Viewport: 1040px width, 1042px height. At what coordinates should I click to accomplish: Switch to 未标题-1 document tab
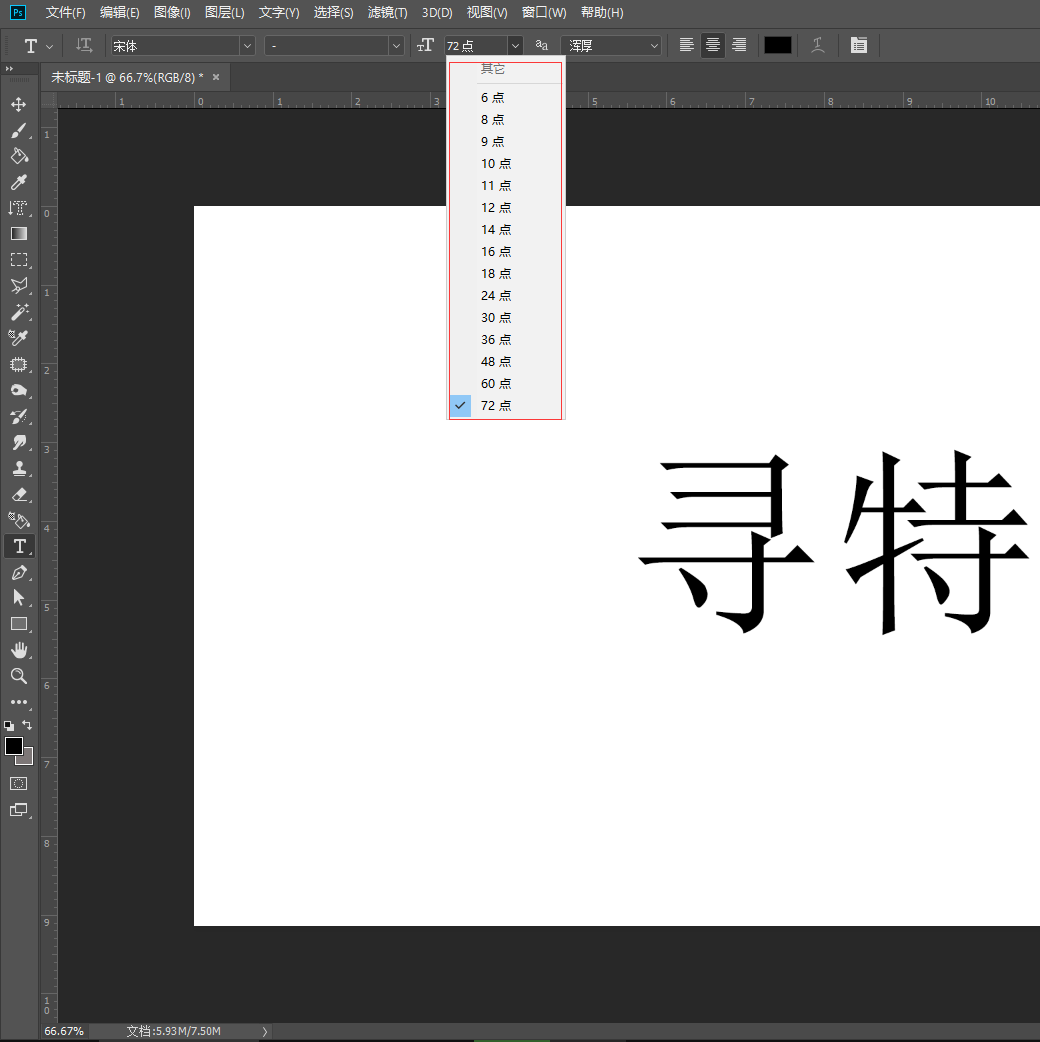128,78
